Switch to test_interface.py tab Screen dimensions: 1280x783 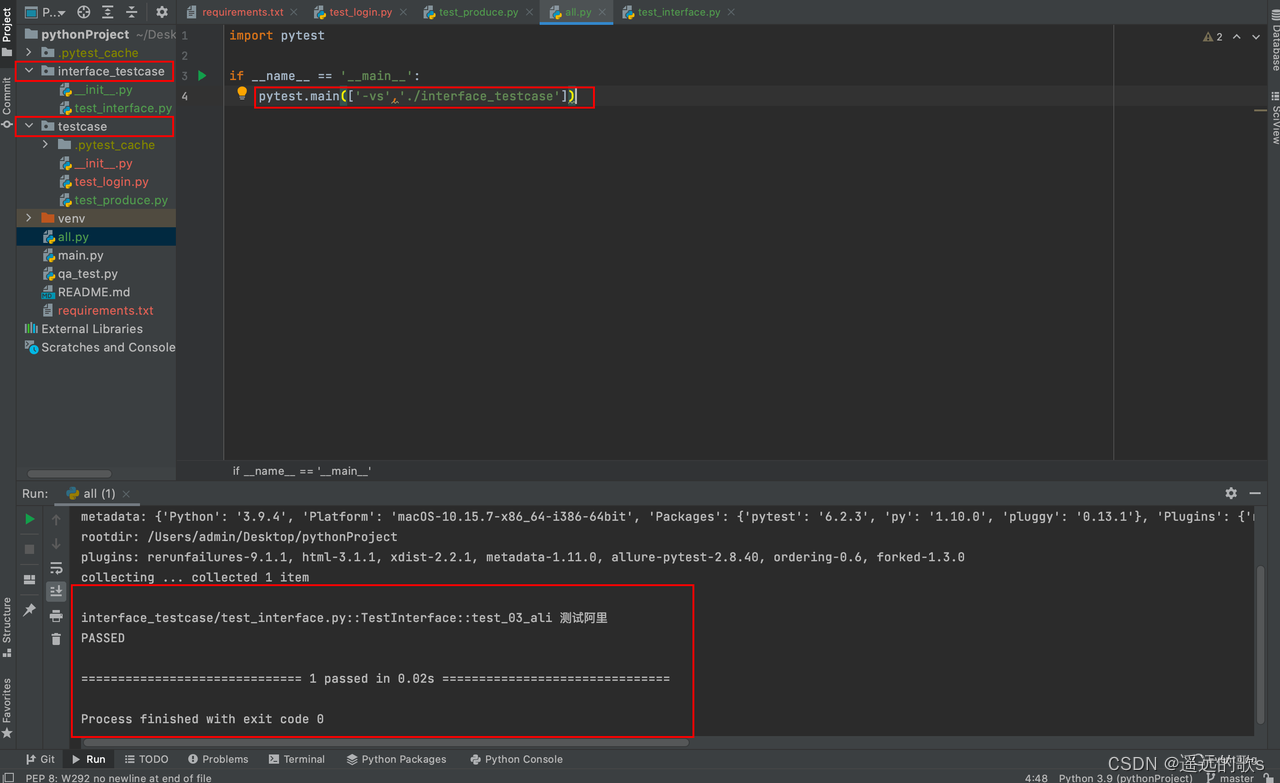(x=678, y=12)
